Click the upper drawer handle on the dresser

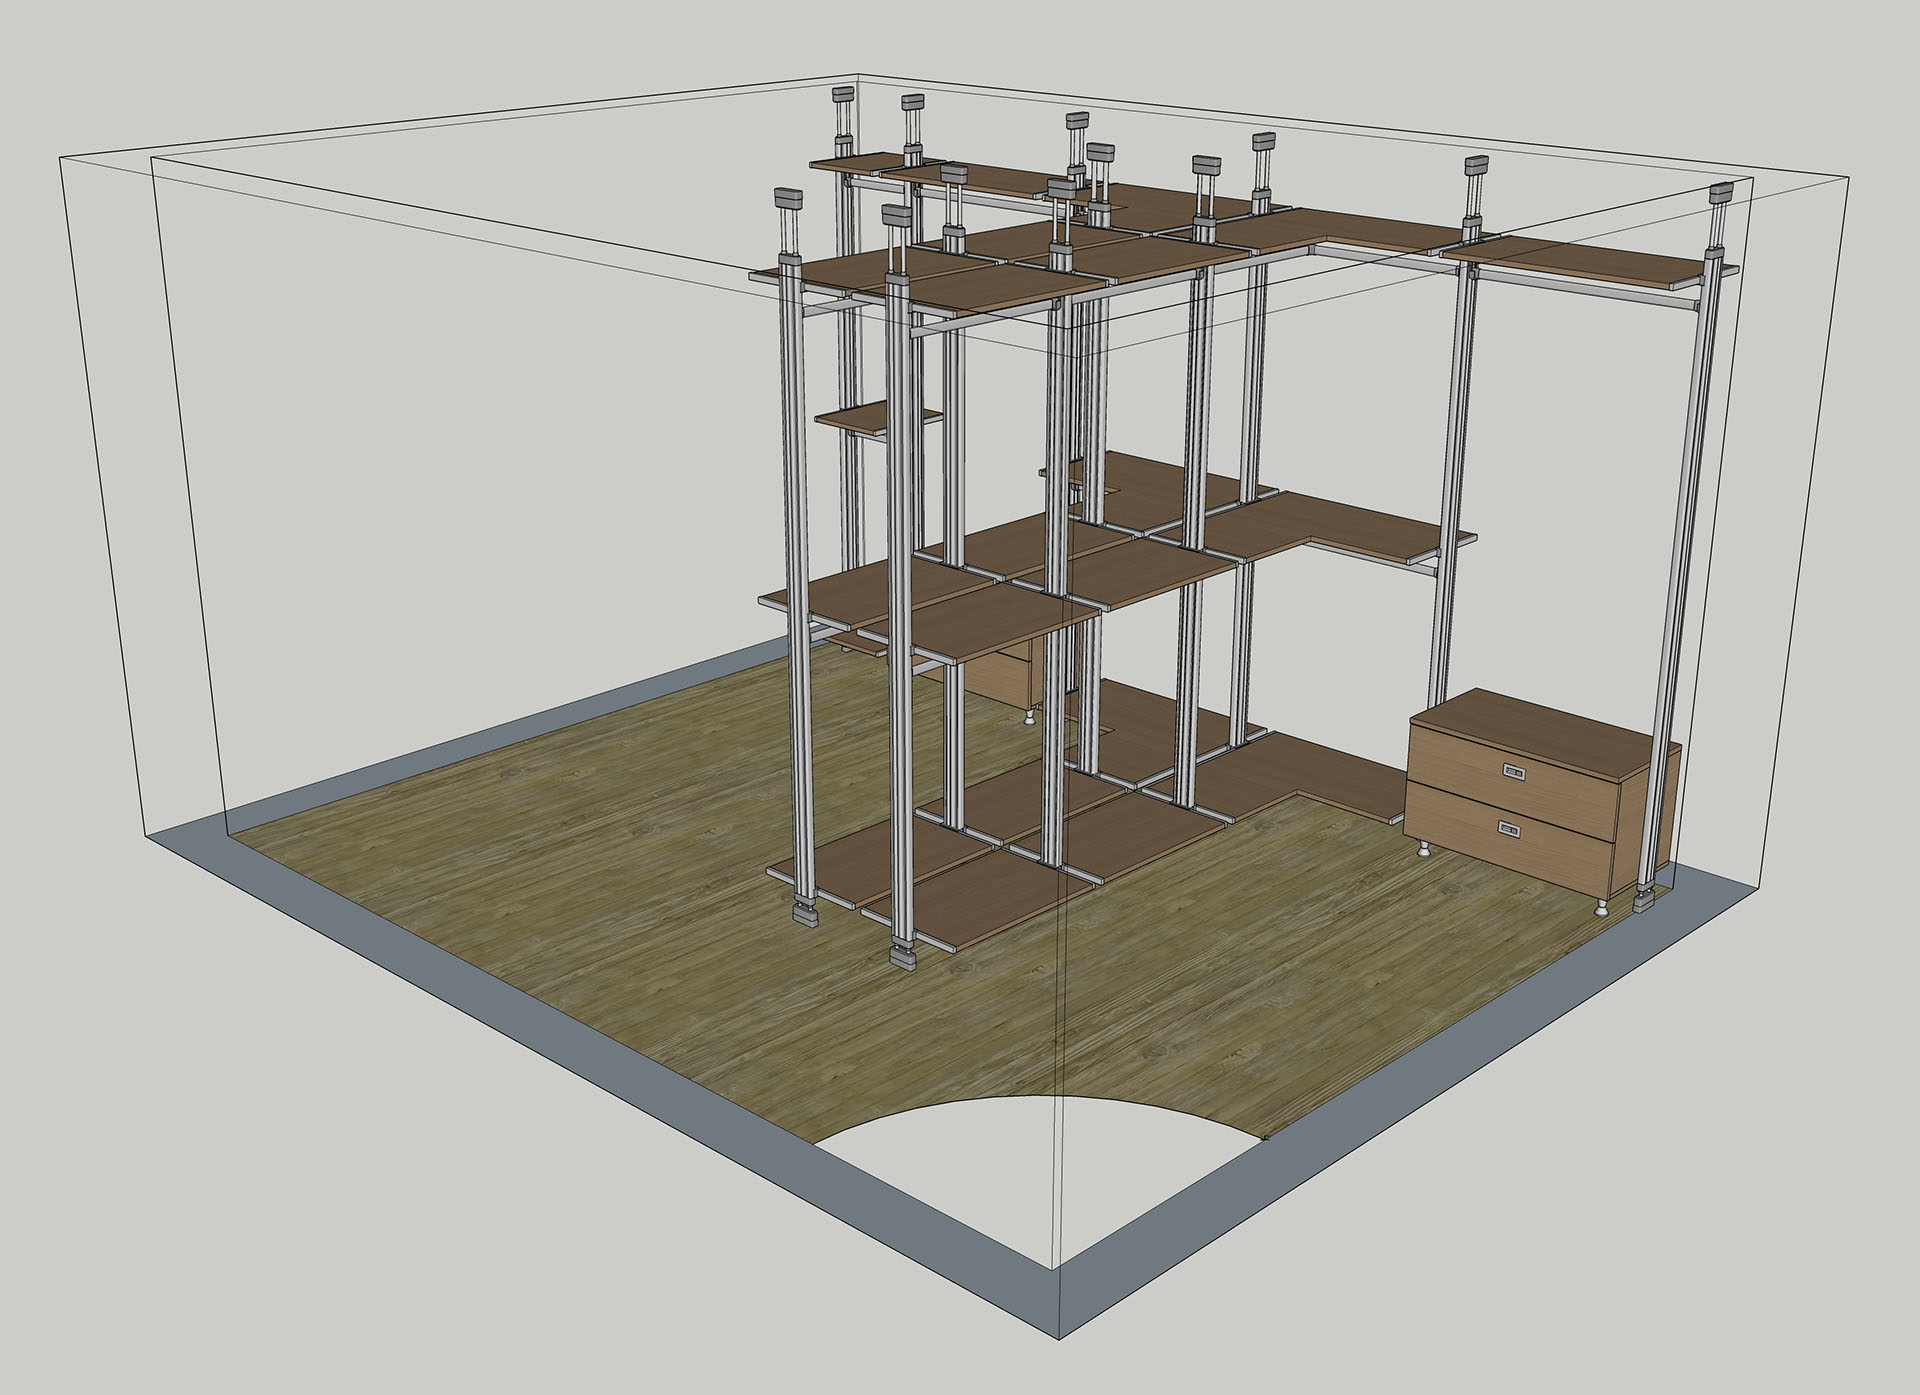[x=1516, y=770]
